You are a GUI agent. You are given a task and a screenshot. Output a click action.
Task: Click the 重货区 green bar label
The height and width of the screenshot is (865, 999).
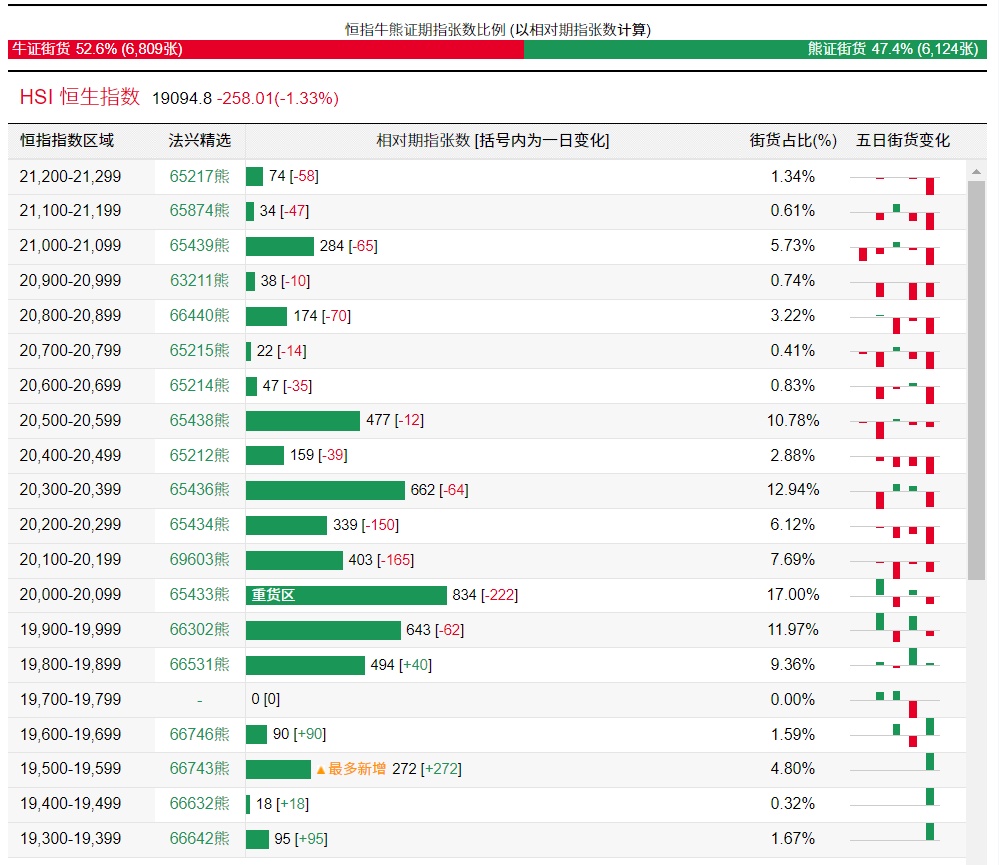[x=273, y=595]
